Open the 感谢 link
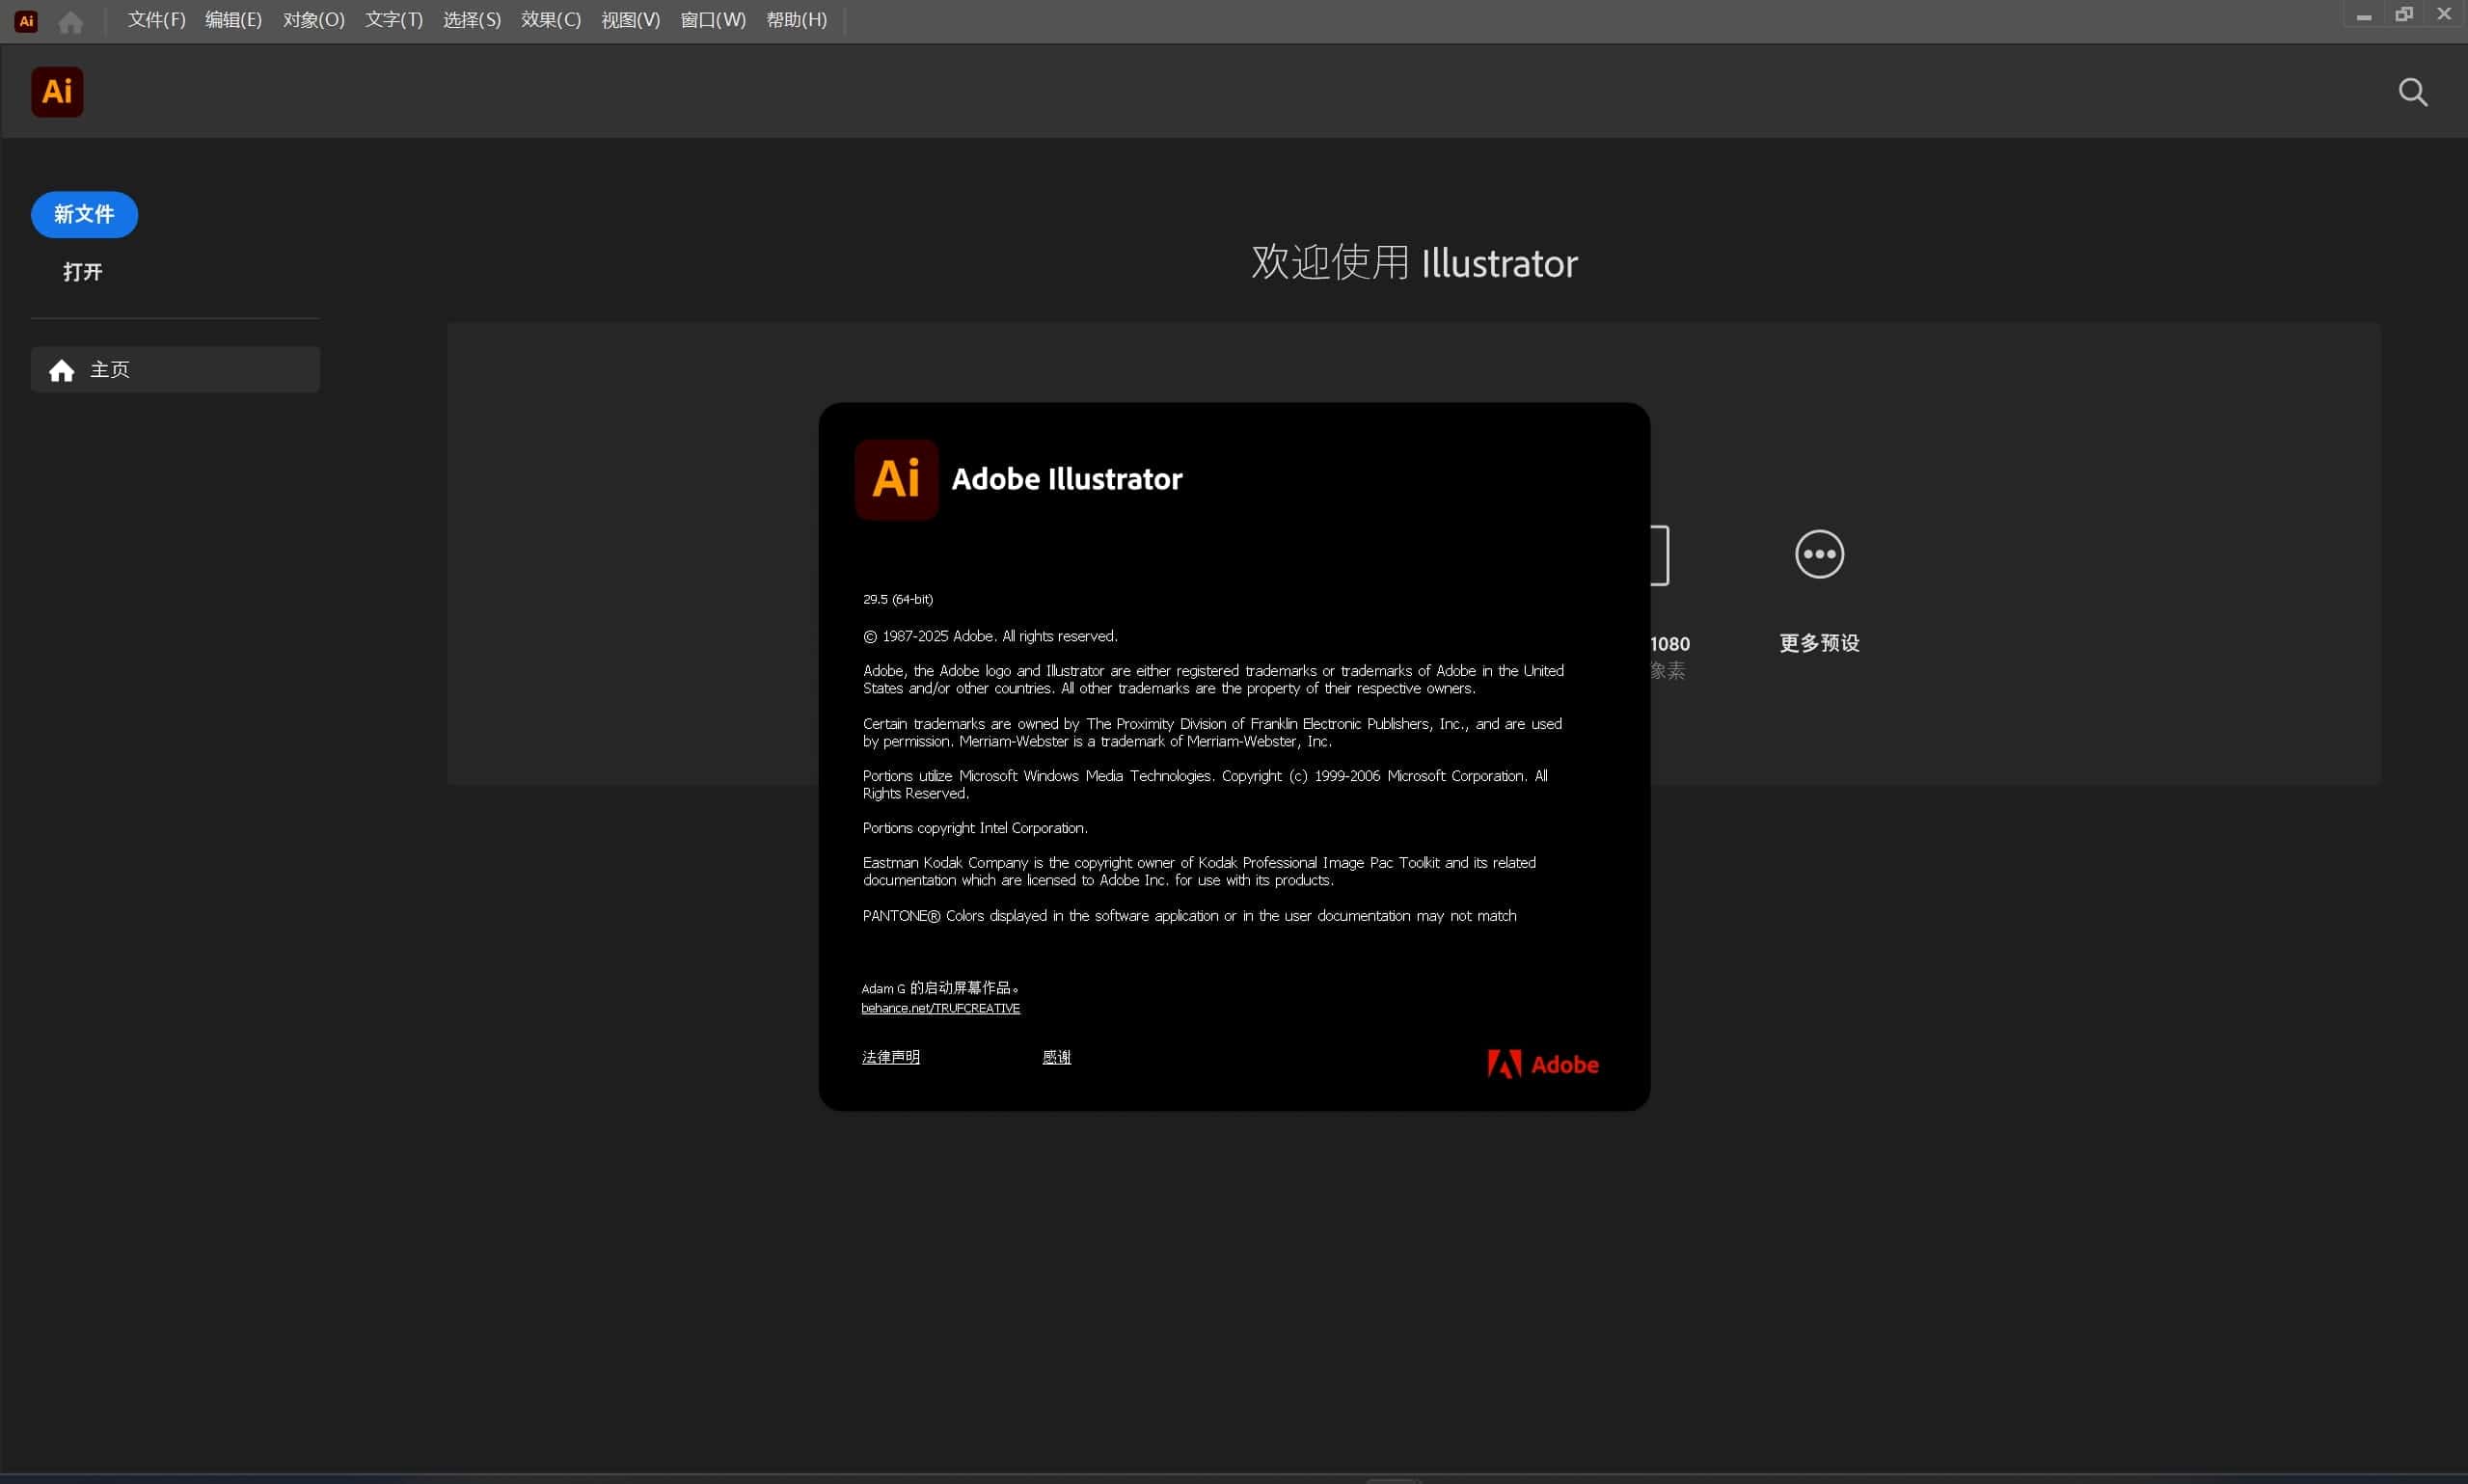 tap(1057, 1056)
